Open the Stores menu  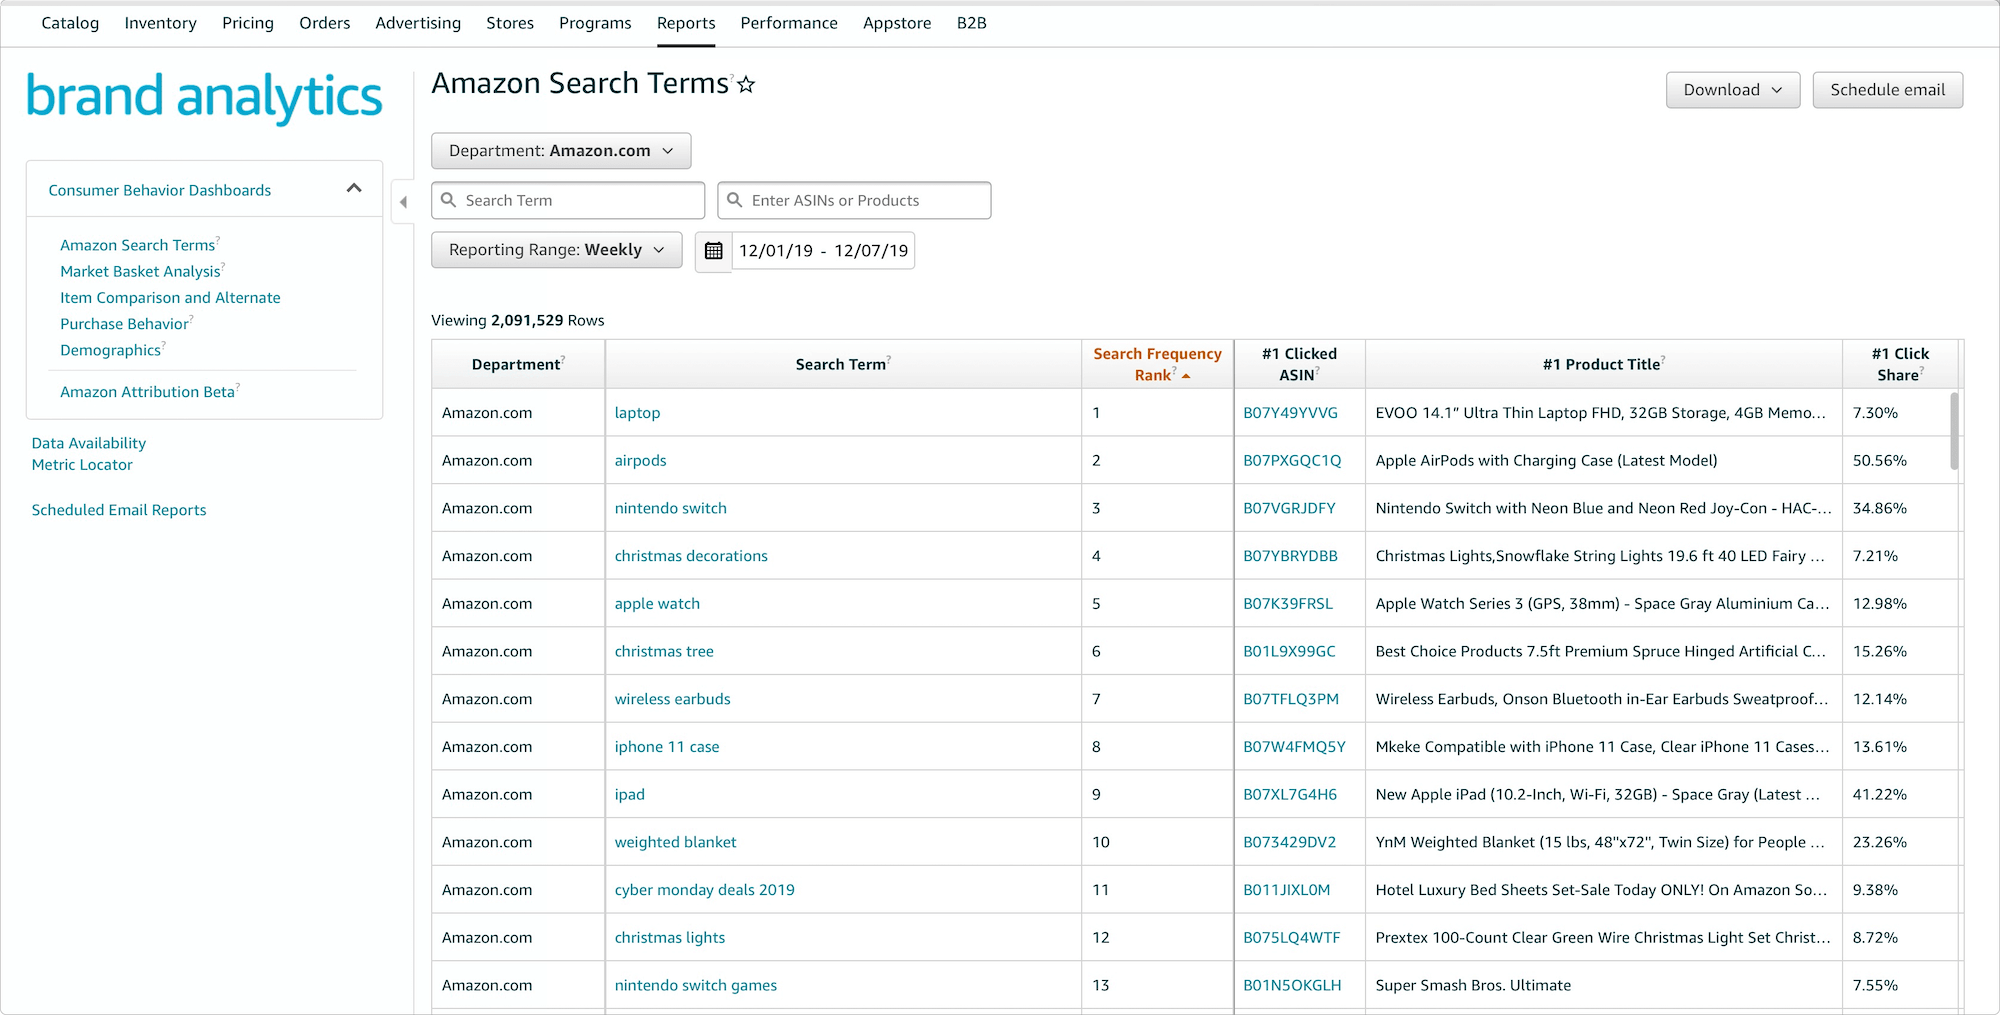[510, 23]
